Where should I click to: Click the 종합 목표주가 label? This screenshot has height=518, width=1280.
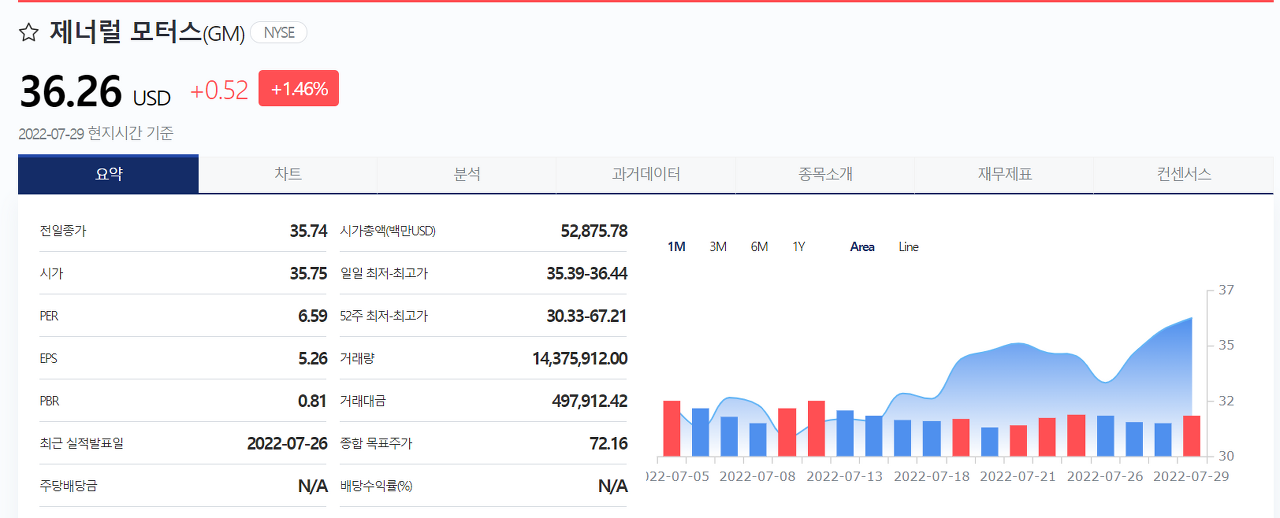[x=376, y=443]
